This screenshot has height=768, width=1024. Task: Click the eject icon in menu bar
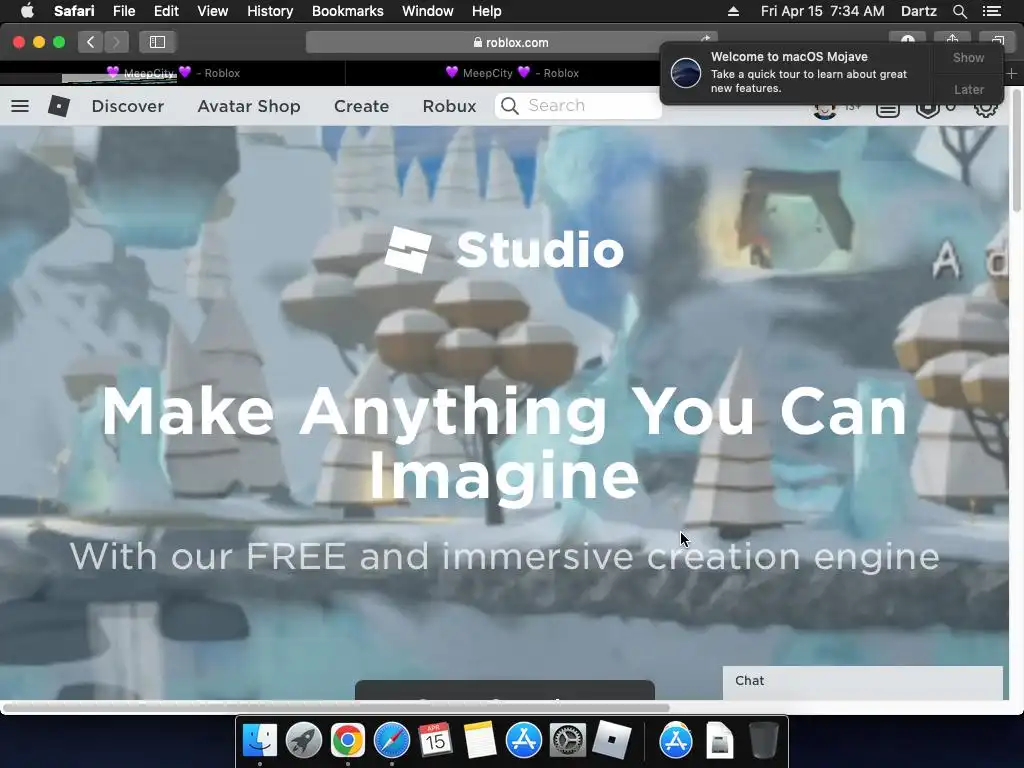(733, 11)
